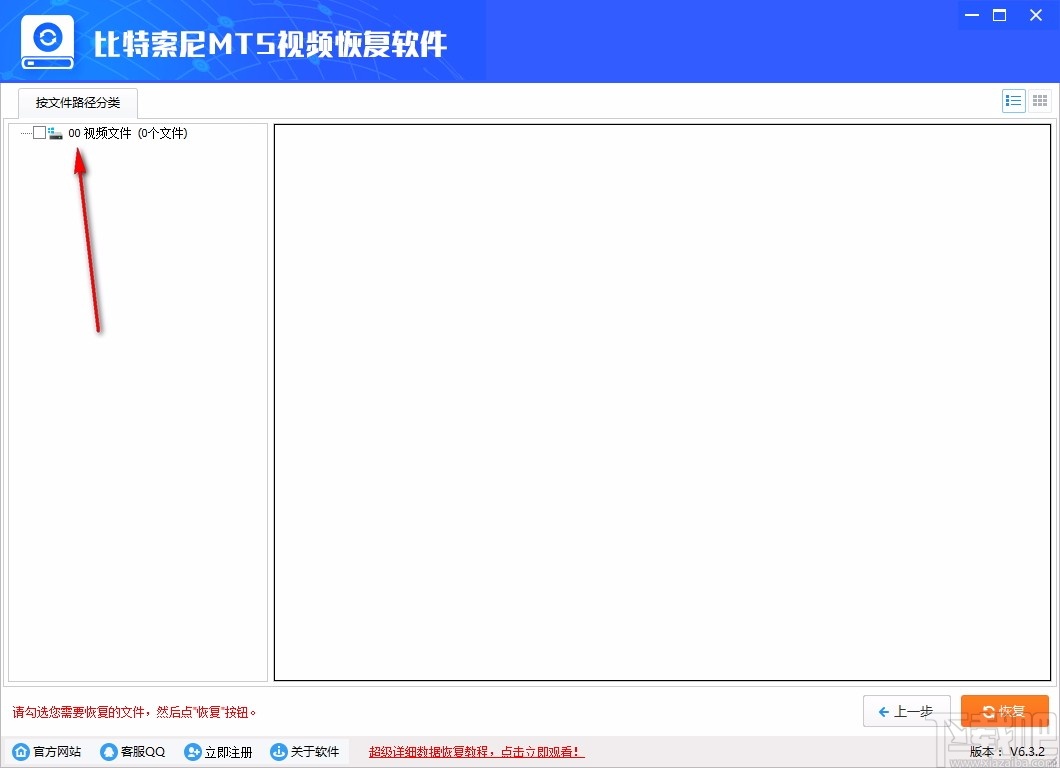Click the app logo in title bar
This screenshot has height=768, width=1060.
point(47,40)
